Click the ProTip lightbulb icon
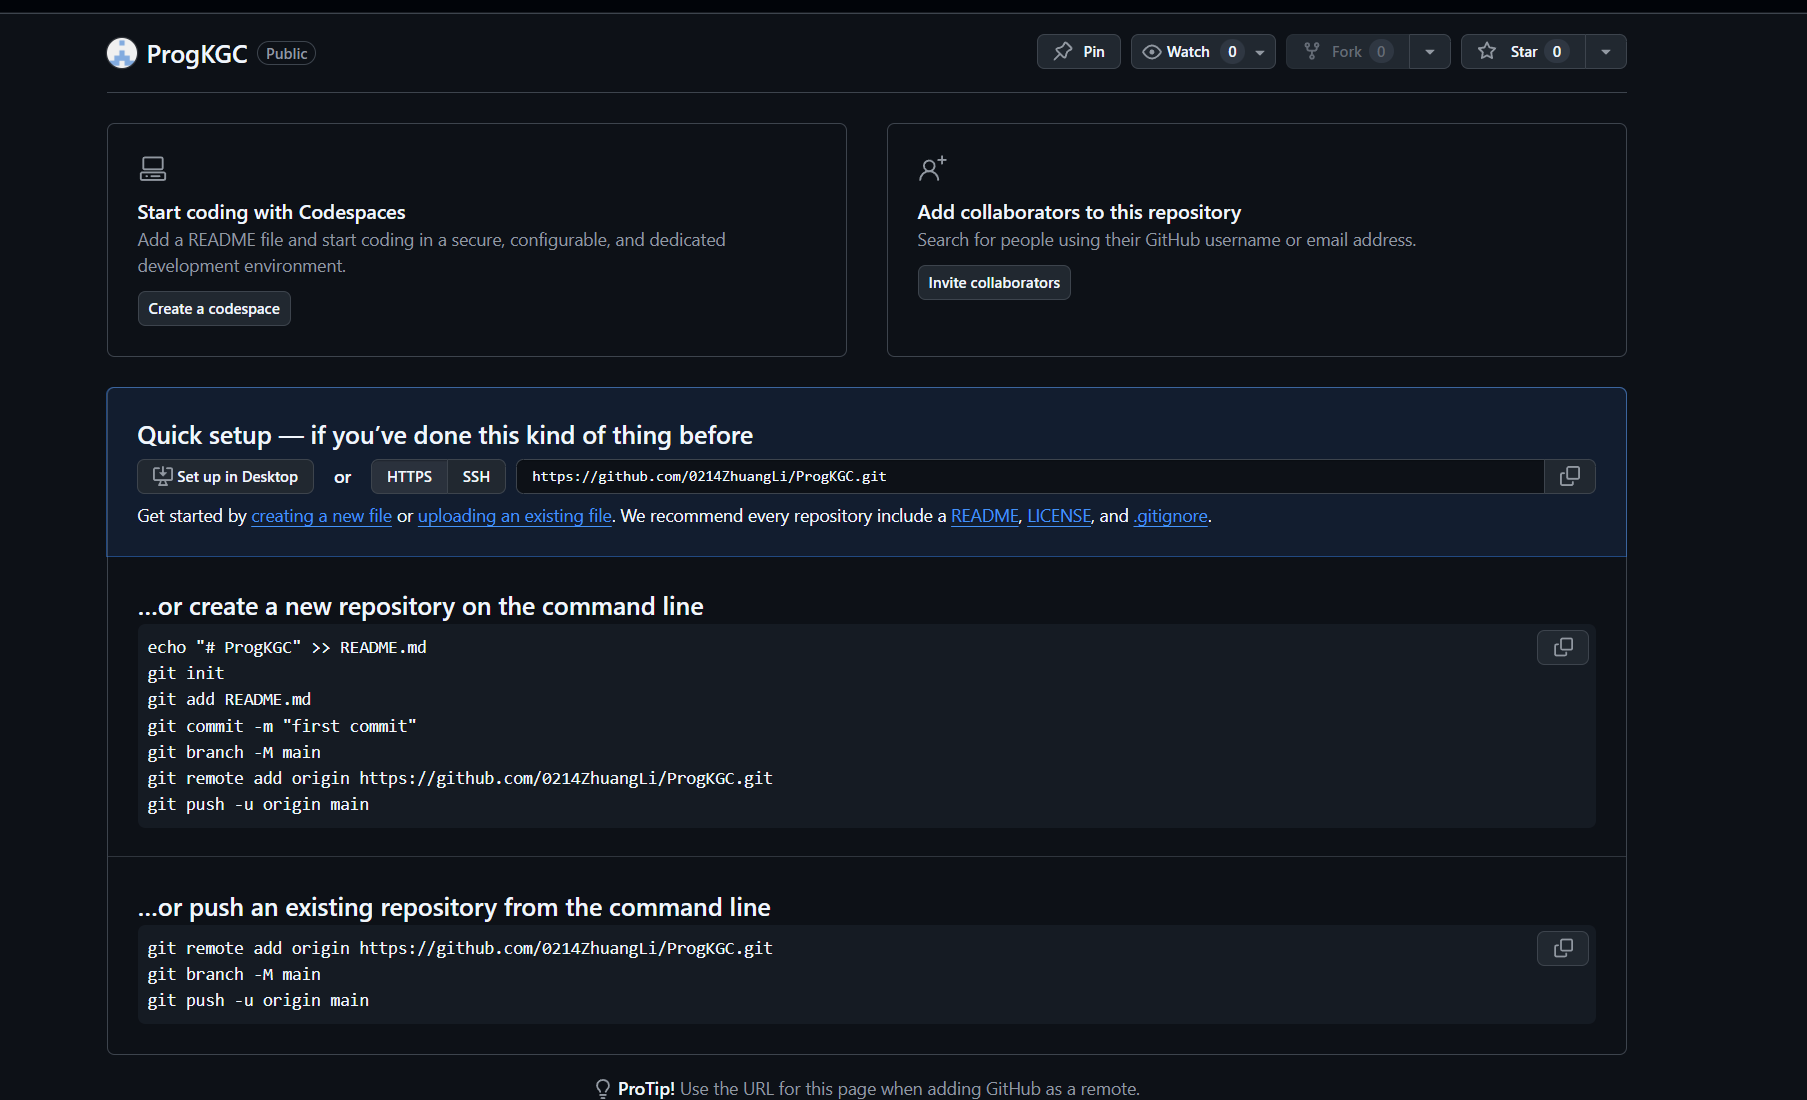This screenshot has height=1100, width=1807. click(x=603, y=1088)
